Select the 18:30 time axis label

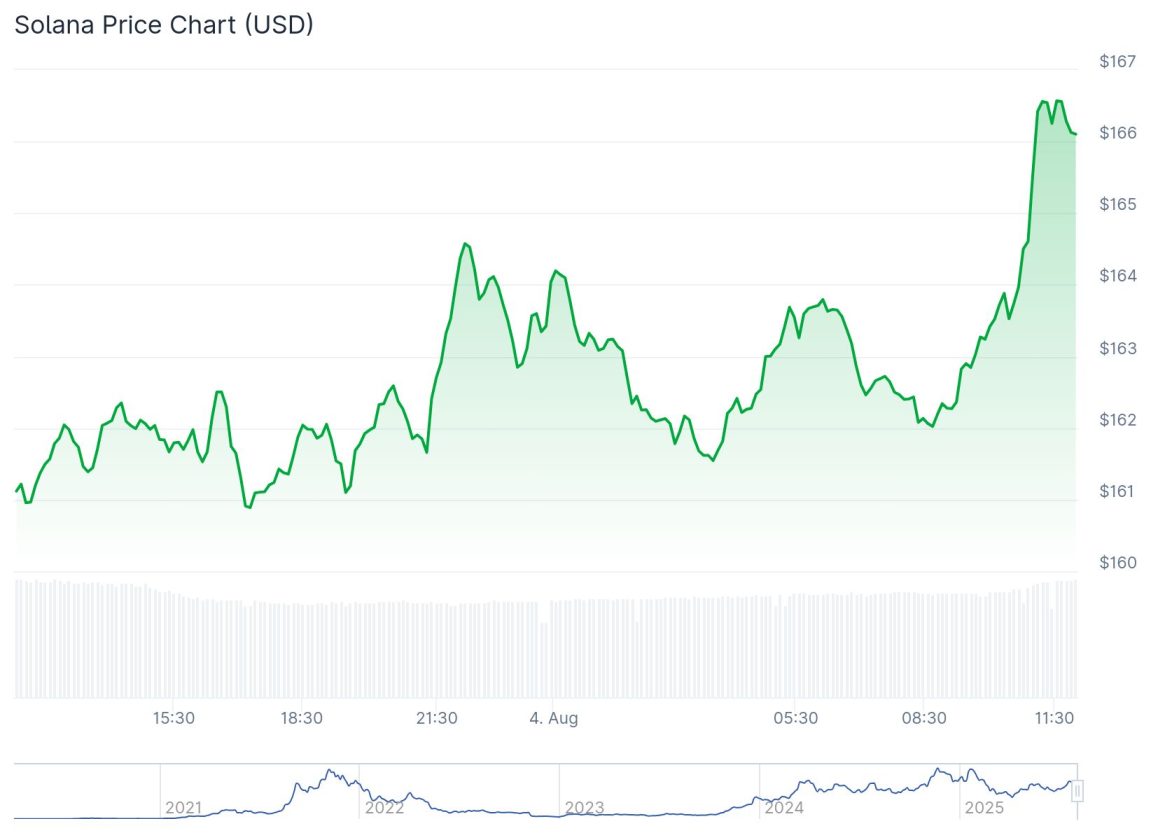click(301, 717)
